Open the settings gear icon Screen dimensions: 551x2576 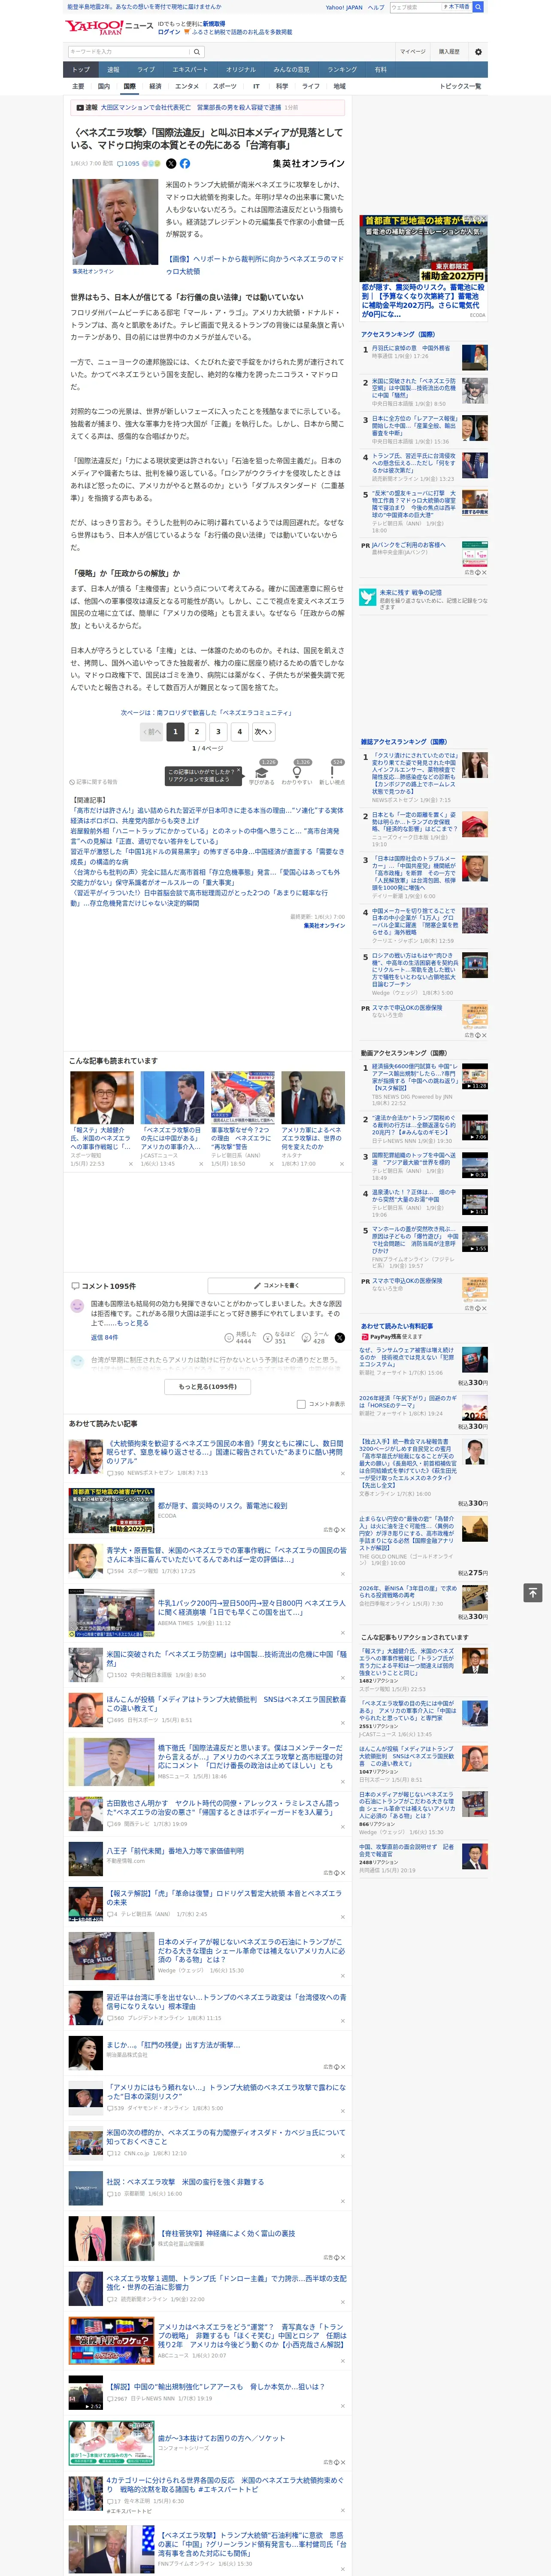click(x=478, y=52)
